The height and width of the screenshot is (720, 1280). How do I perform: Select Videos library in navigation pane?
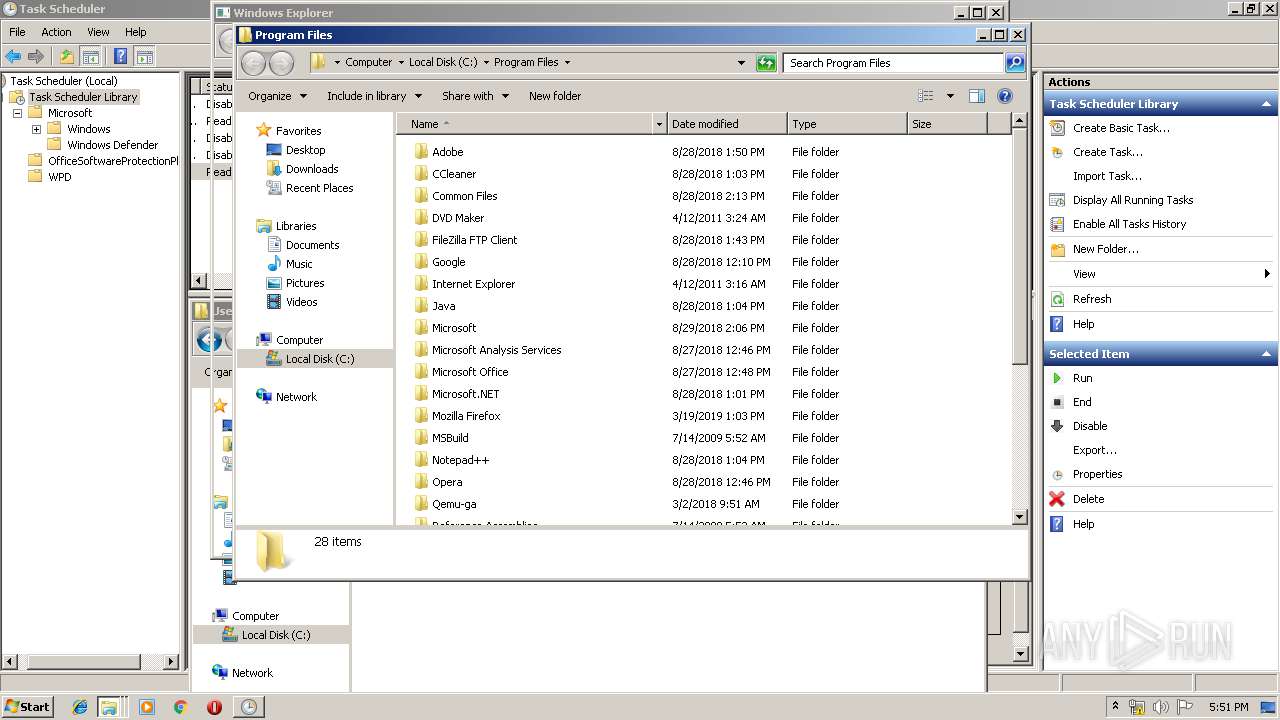(x=301, y=302)
